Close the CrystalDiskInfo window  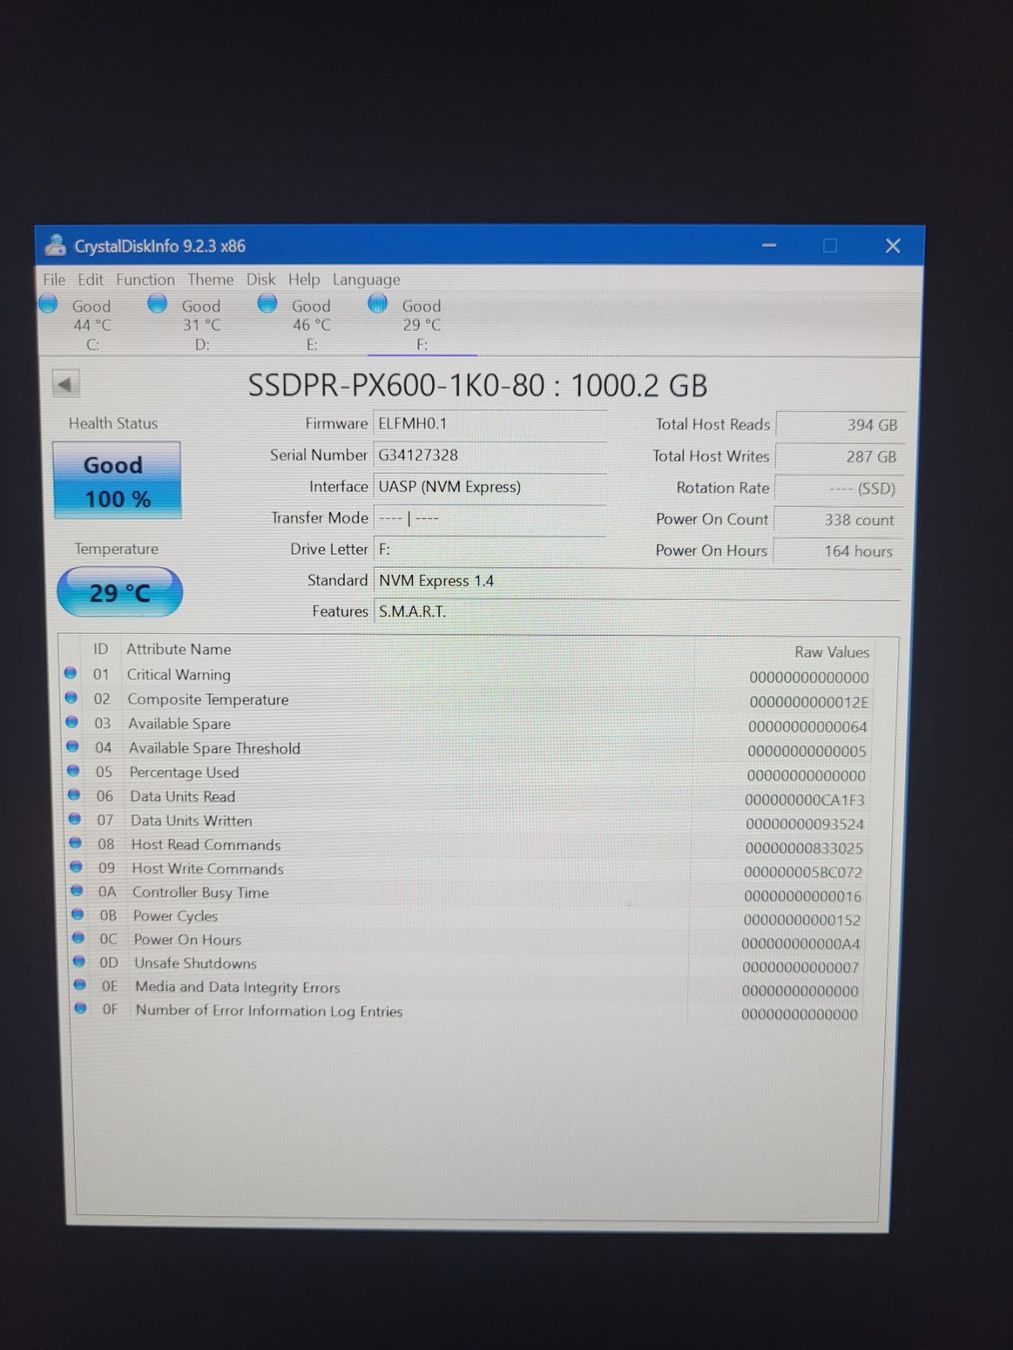coord(893,245)
